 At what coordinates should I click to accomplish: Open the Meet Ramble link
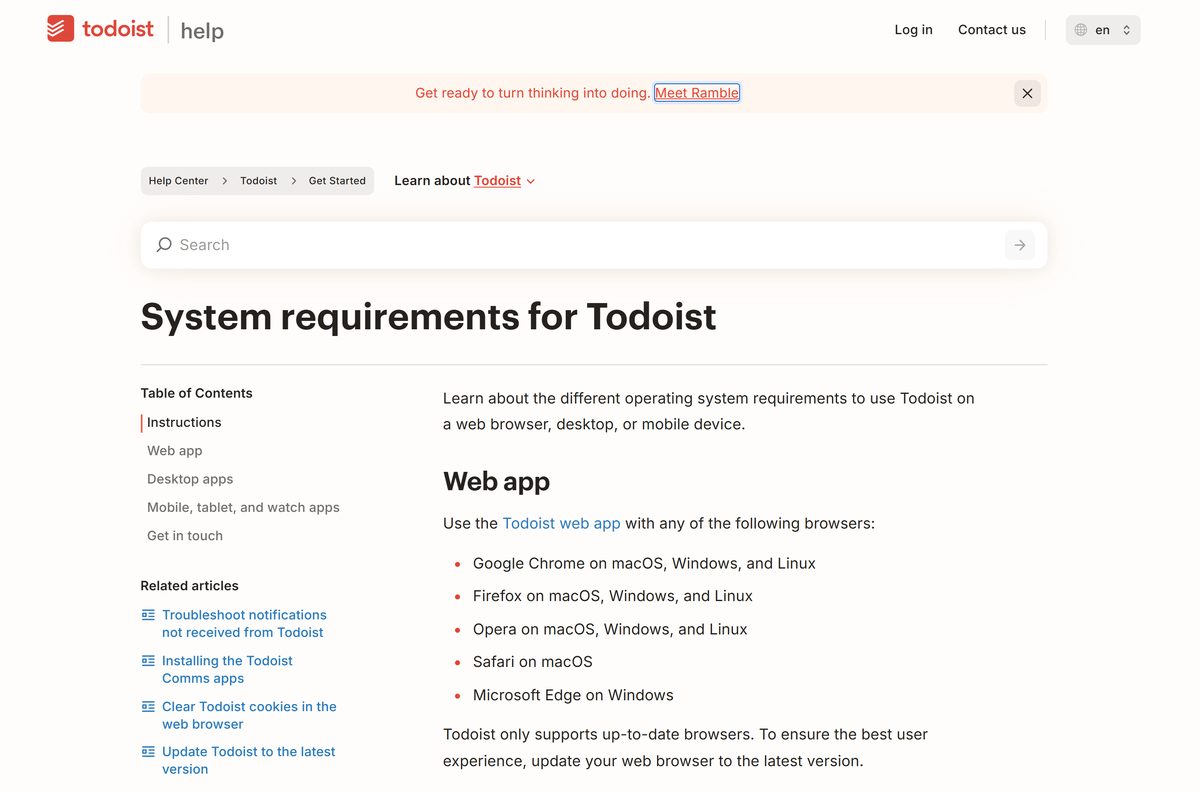click(697, 93)
